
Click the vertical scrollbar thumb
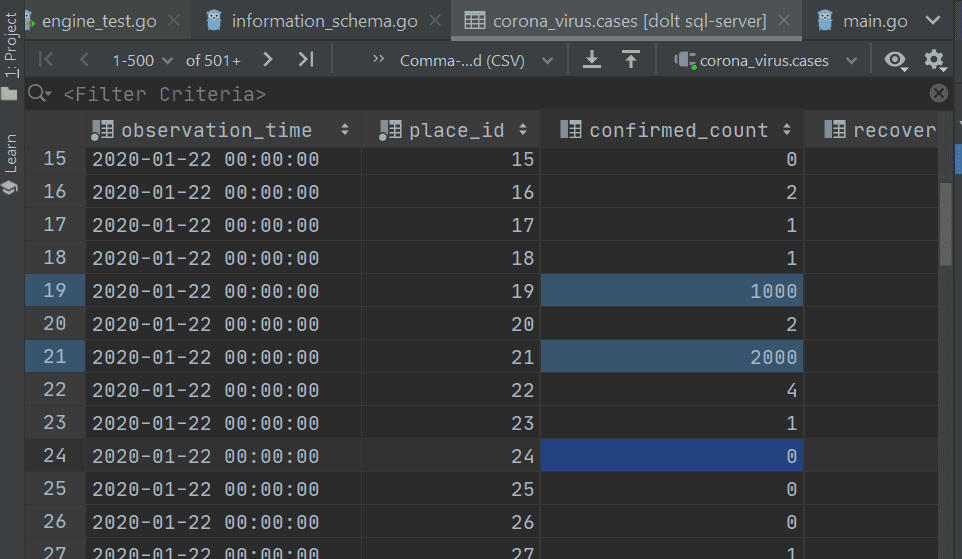tap(945, 224)
